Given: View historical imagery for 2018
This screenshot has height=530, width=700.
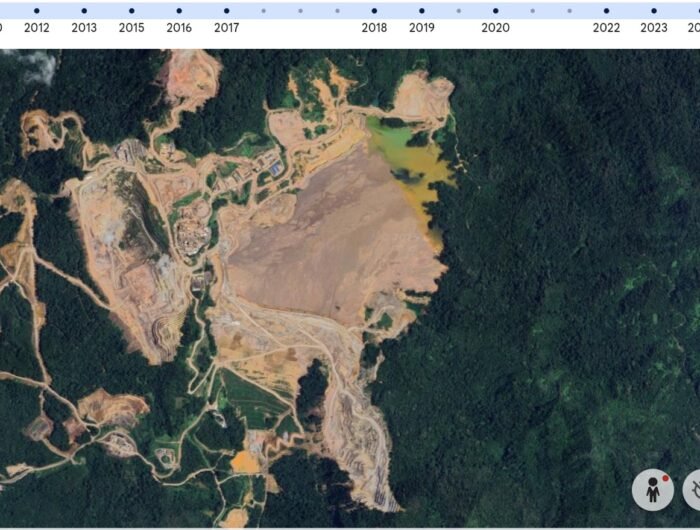Looking at the screenshot, I should click(375, 11).
